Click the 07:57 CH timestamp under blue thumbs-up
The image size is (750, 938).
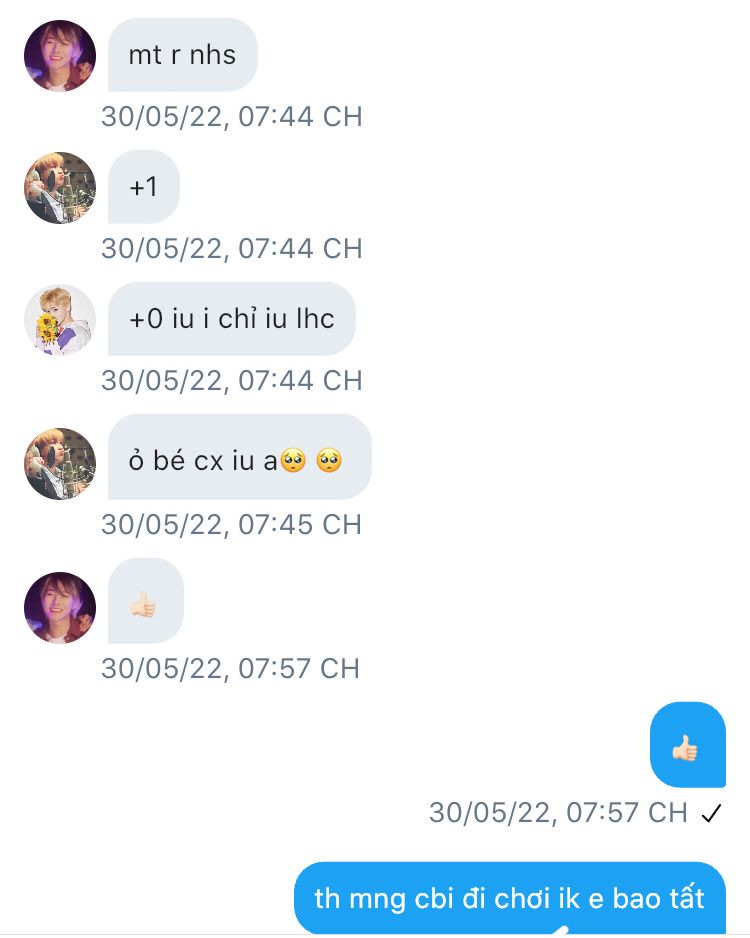(x=559, y=813)
